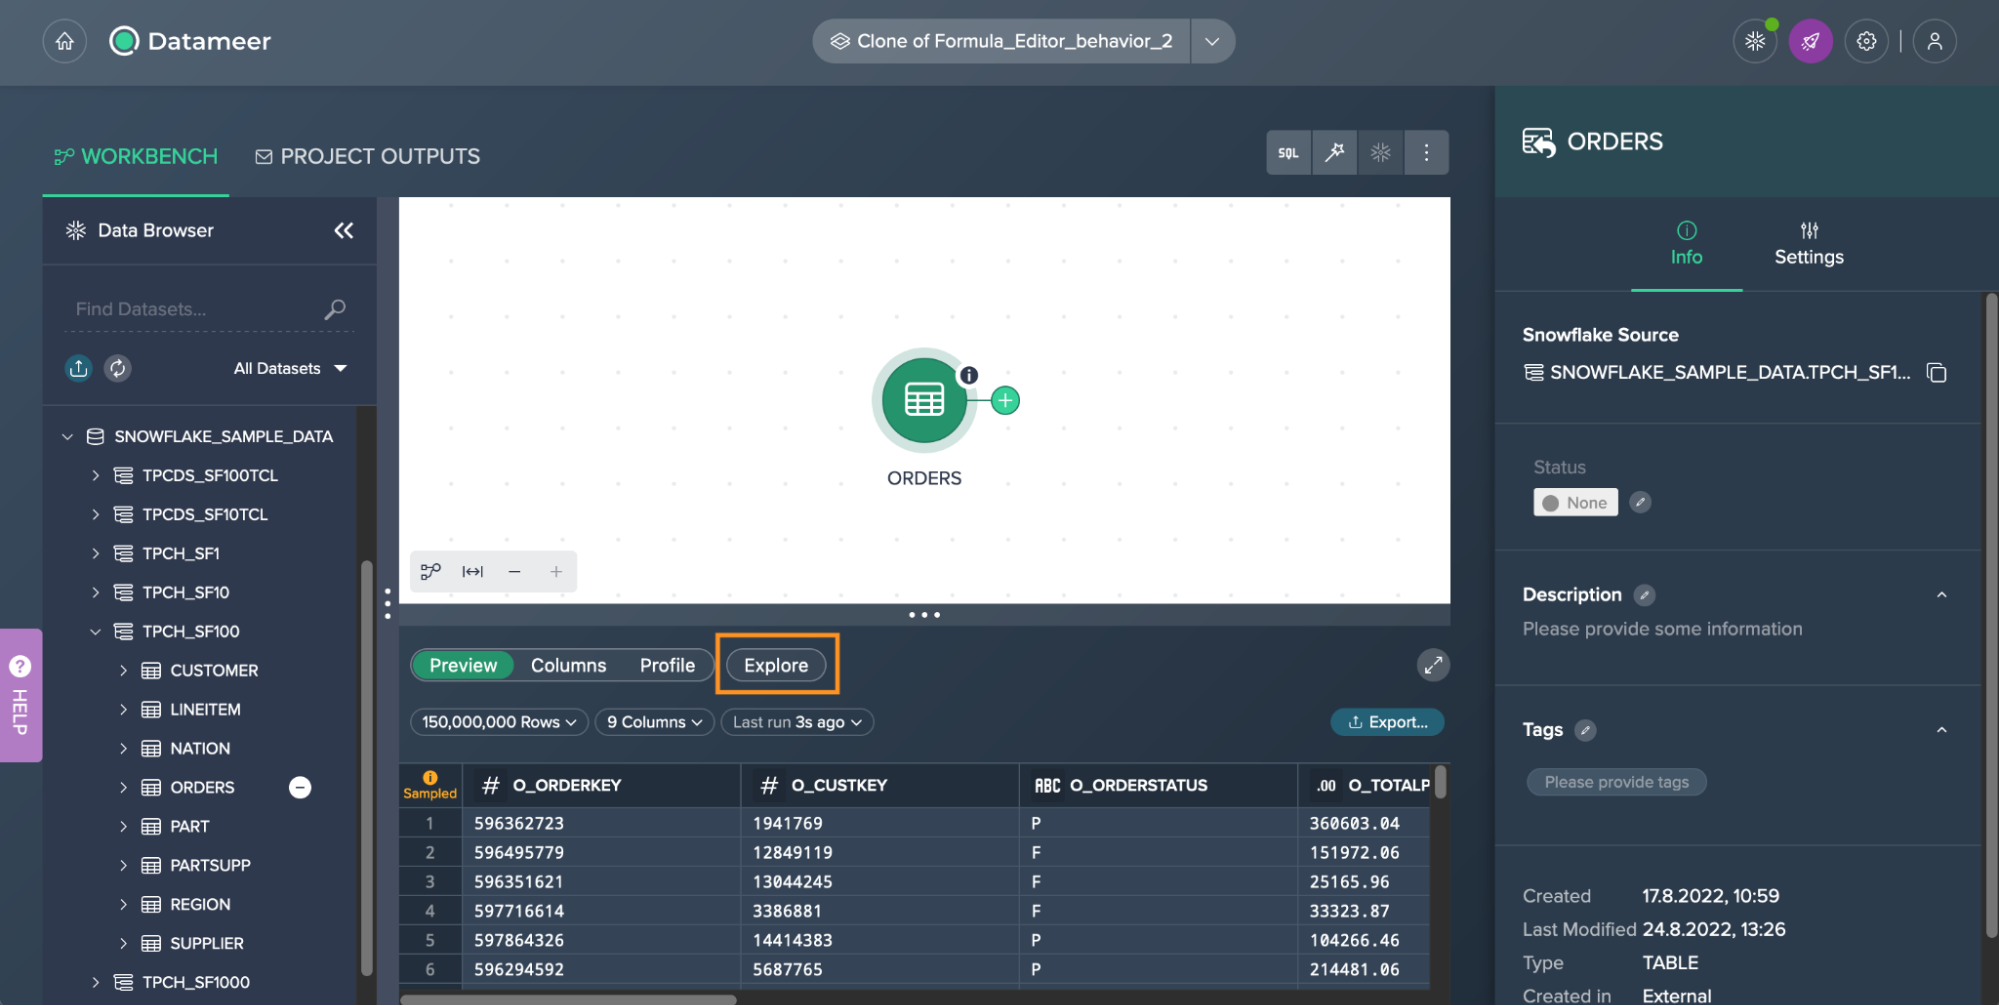The image size is (1999, 1006).
Task: Refresh the Data Browser datasets
Action: [118, 368]
